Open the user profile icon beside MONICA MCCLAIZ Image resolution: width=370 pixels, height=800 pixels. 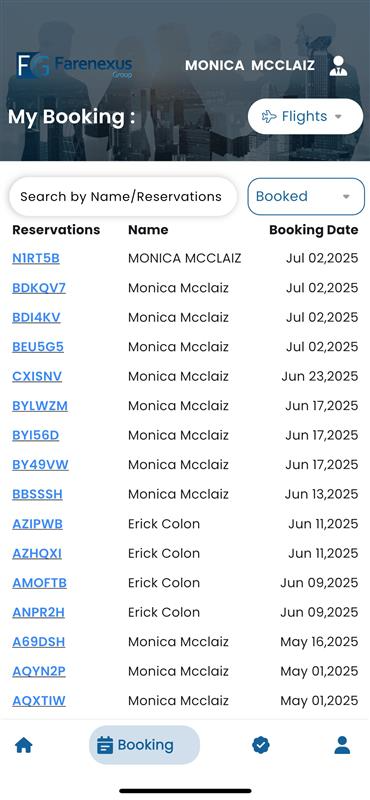(338, 66)
